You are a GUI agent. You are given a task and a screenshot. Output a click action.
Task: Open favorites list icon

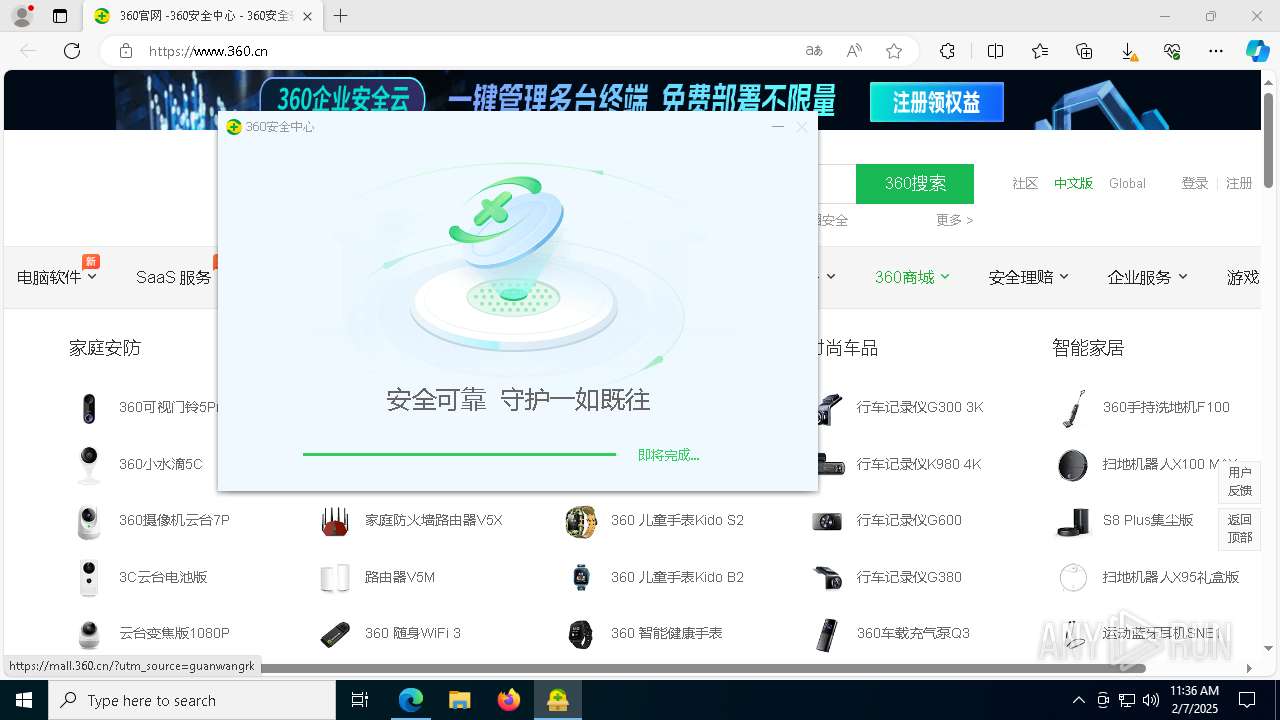1040,51
